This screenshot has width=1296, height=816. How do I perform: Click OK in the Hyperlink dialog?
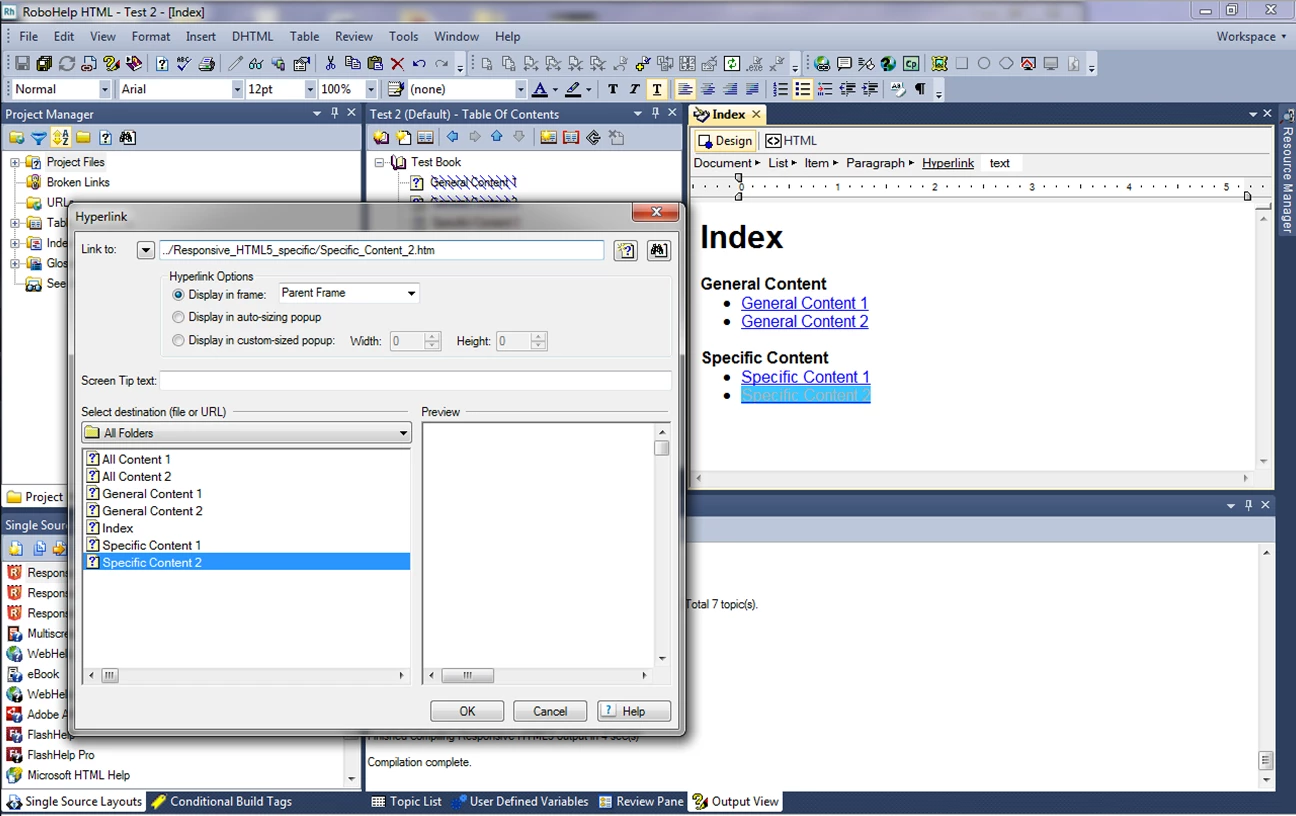click(467, 711)
